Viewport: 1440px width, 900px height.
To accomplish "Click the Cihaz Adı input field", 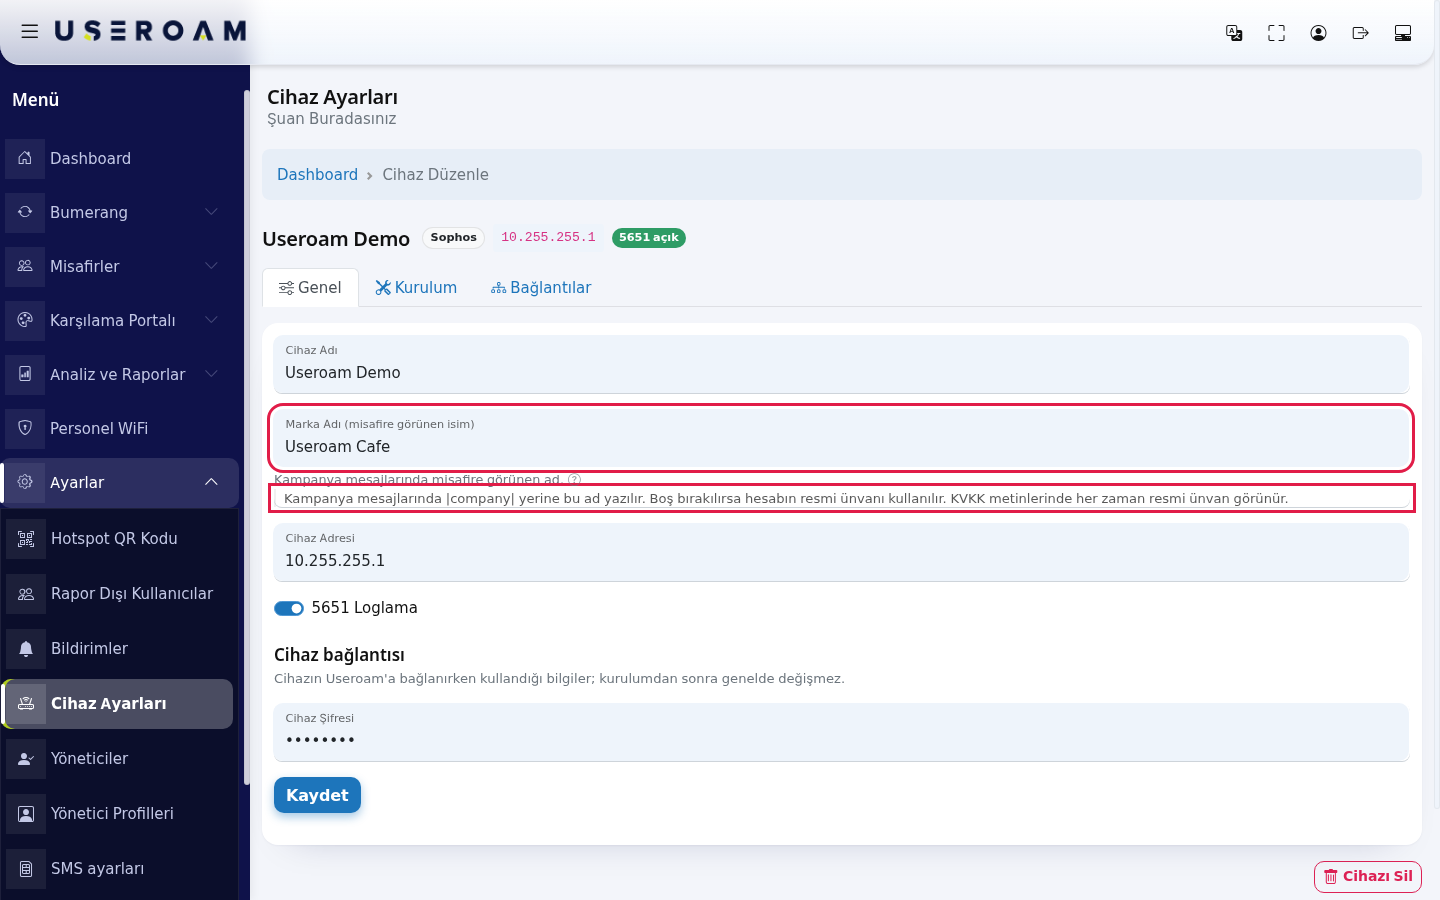I will pos(841,364).
